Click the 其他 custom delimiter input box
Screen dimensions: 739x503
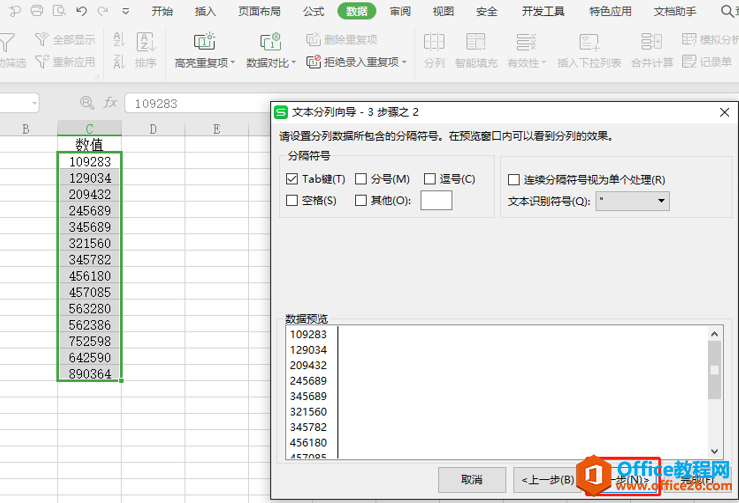[x=436, y=200]
